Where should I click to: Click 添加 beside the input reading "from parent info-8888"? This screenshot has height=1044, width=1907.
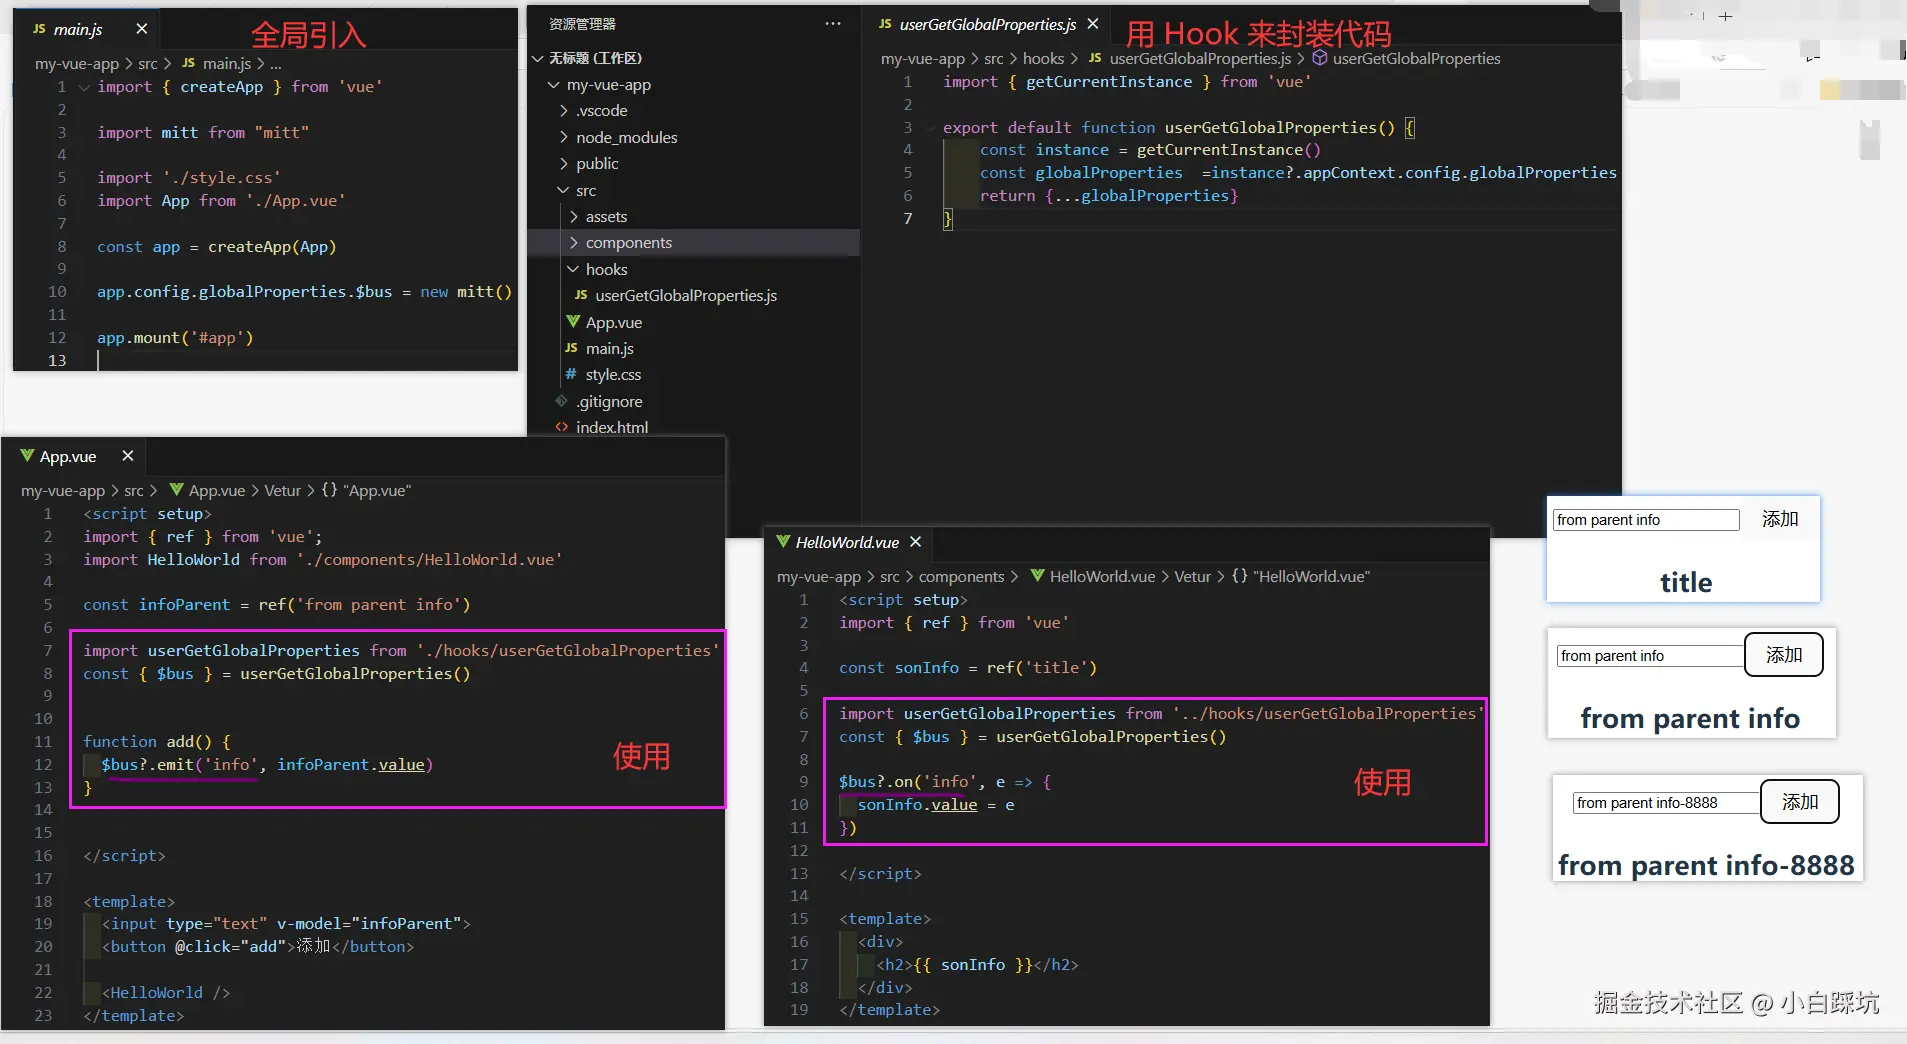pyautogui.click(x=1799, y=801)
